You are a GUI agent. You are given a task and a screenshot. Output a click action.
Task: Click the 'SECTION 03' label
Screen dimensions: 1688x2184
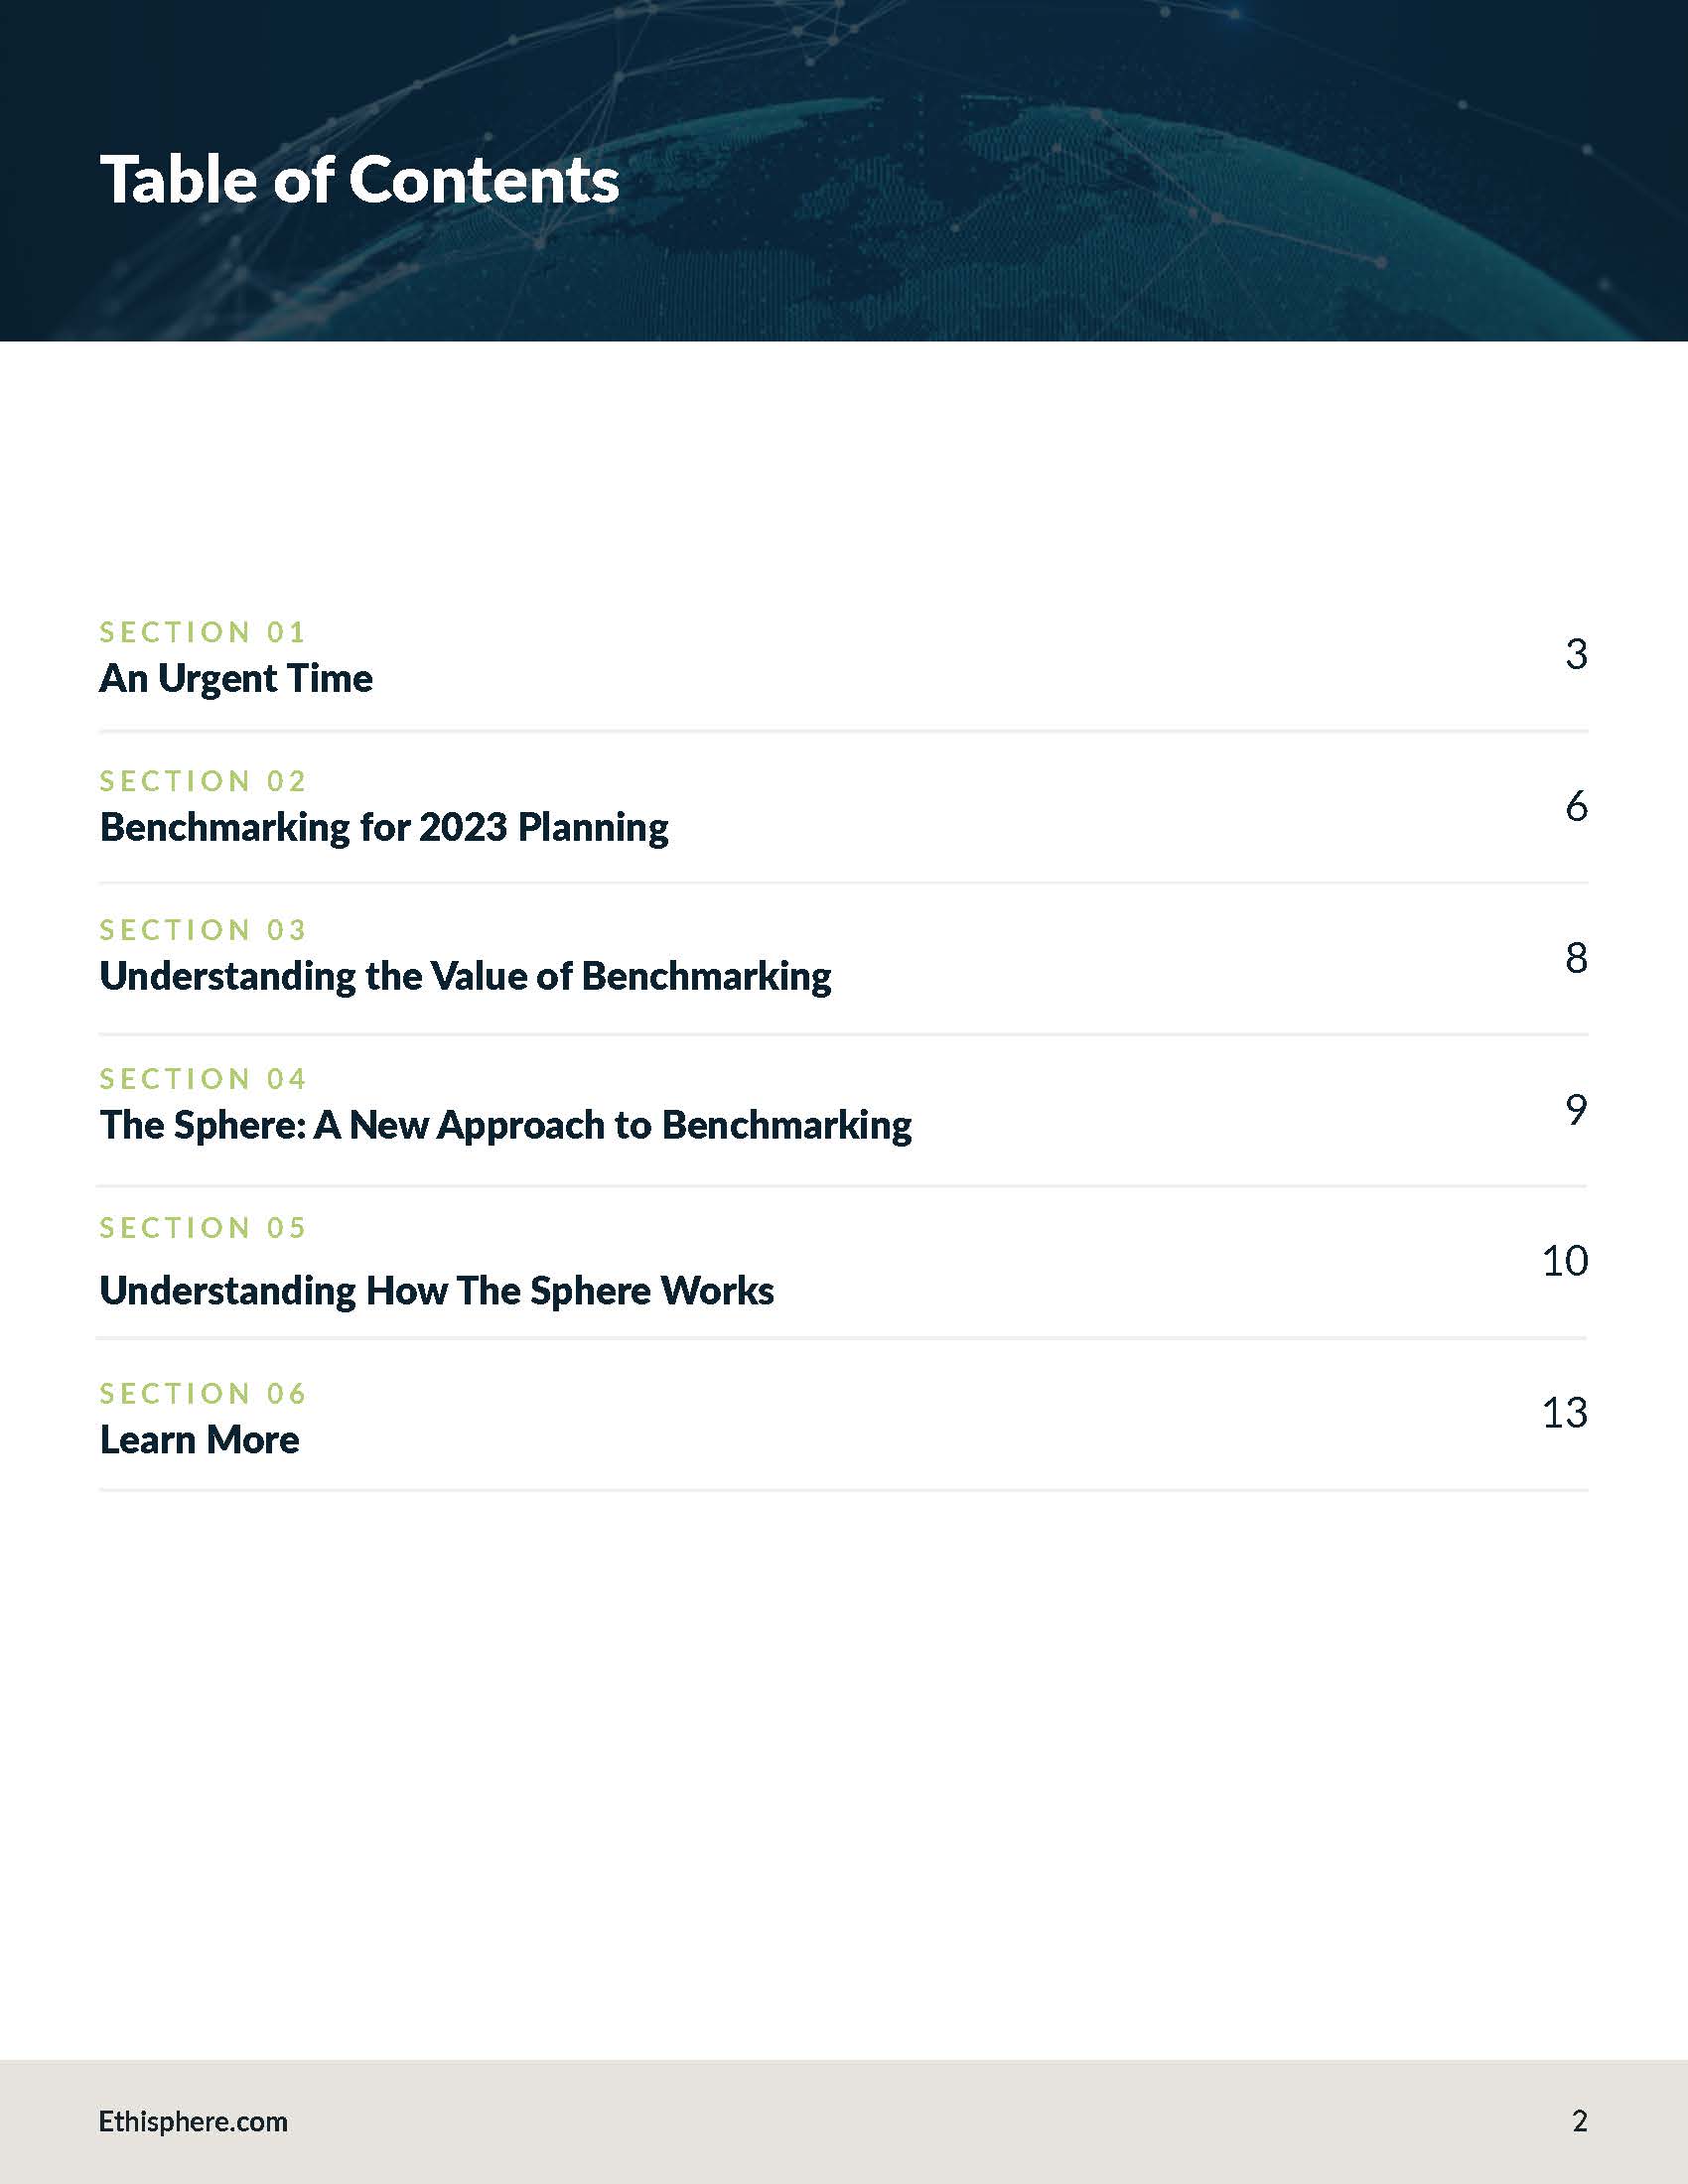(202, 930)
